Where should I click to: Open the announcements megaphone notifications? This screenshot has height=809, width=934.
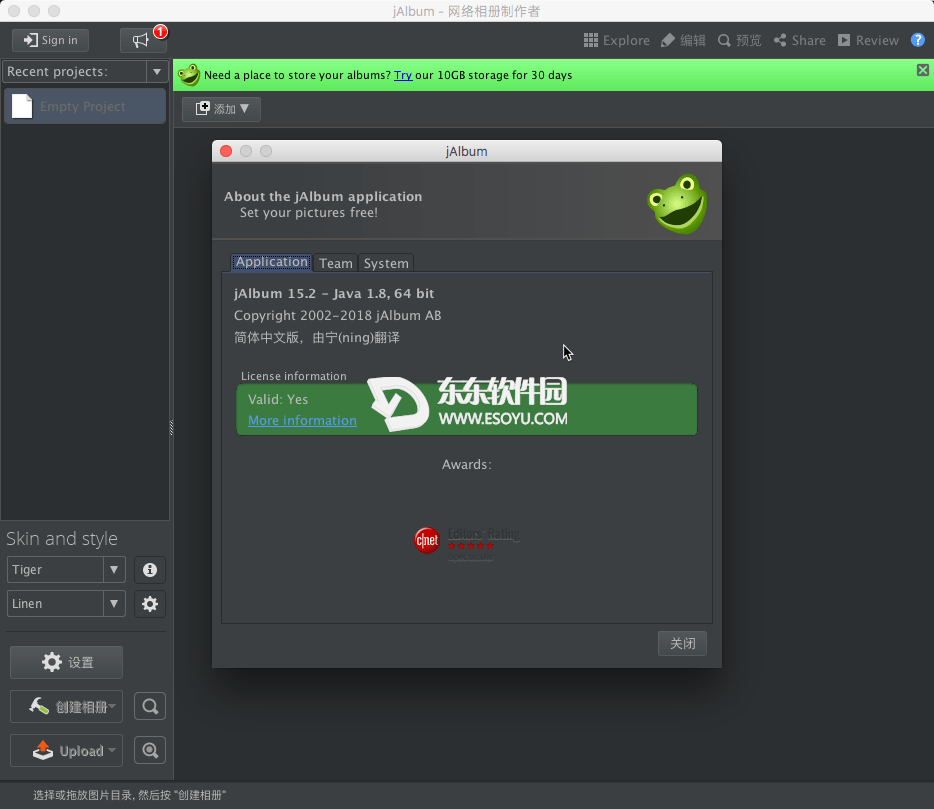[143, 40]
